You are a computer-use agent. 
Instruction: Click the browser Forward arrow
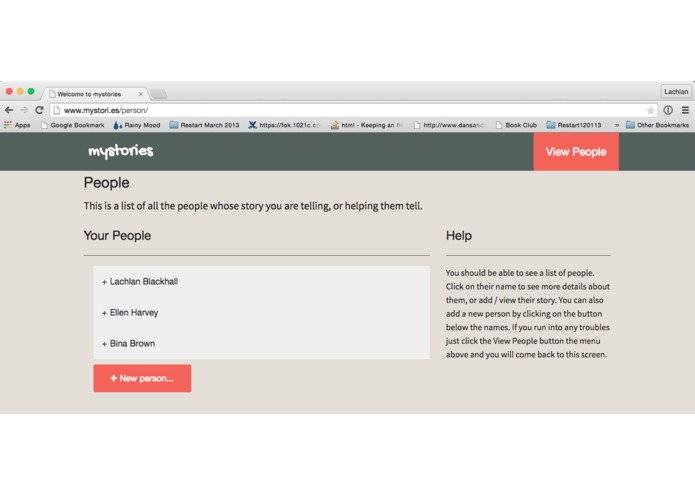point(24,110)
